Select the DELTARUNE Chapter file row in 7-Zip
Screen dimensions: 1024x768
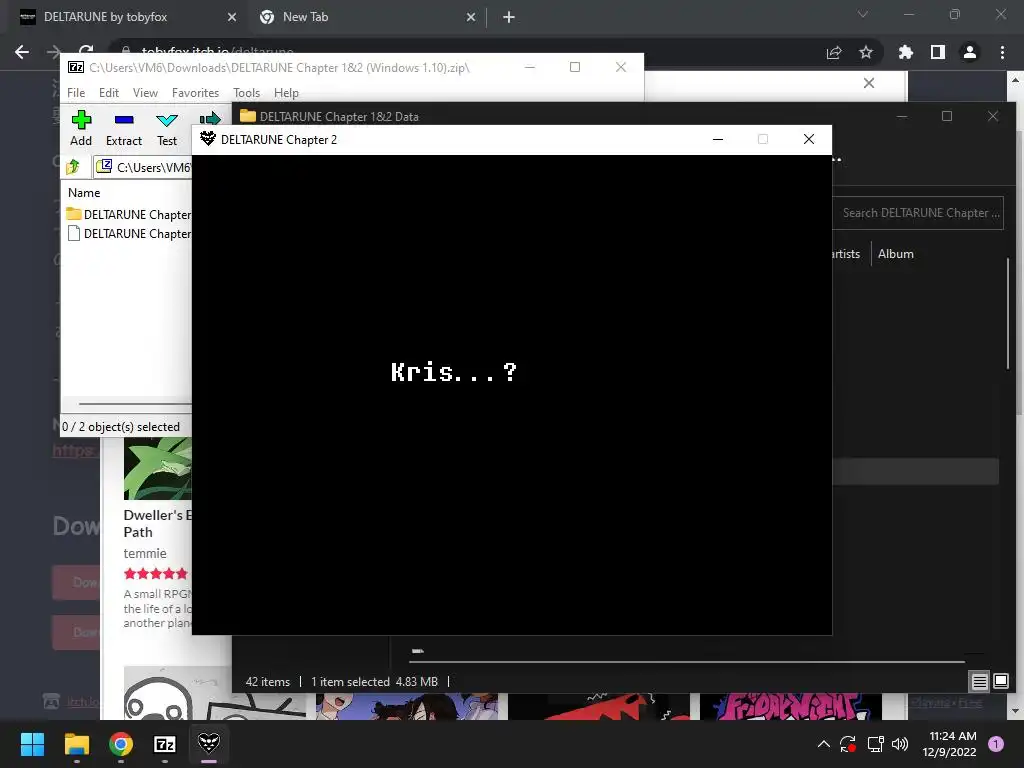click(x=129, y=233)
